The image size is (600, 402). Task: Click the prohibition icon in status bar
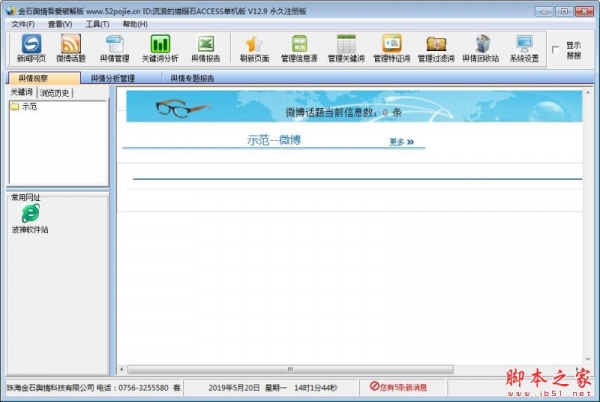(374, 386)
